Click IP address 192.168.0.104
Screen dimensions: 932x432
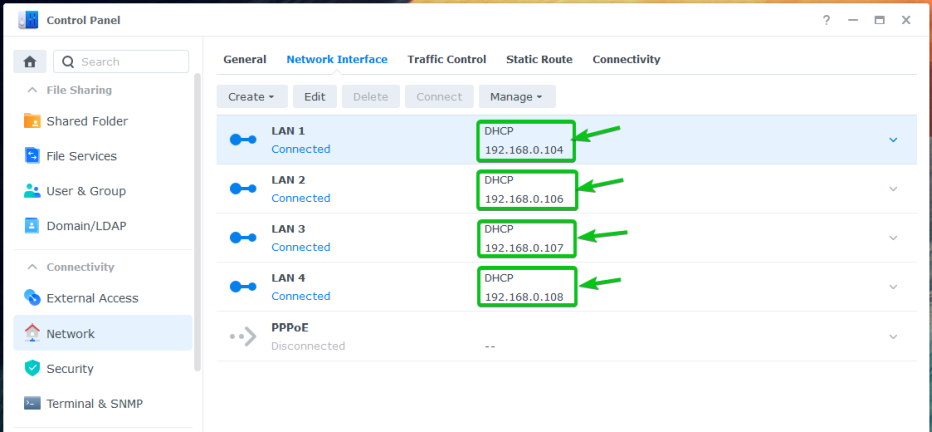tap(524, 150)
